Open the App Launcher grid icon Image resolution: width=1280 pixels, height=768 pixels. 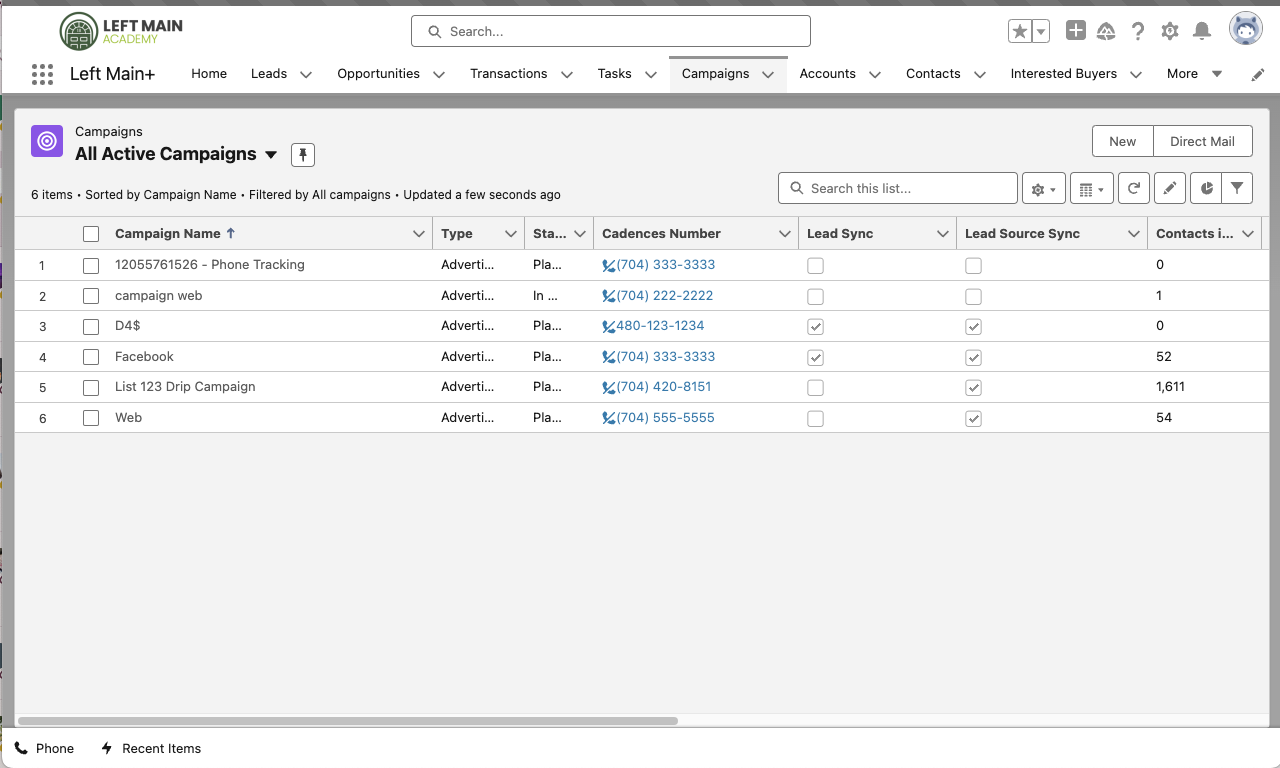point(42,74)
